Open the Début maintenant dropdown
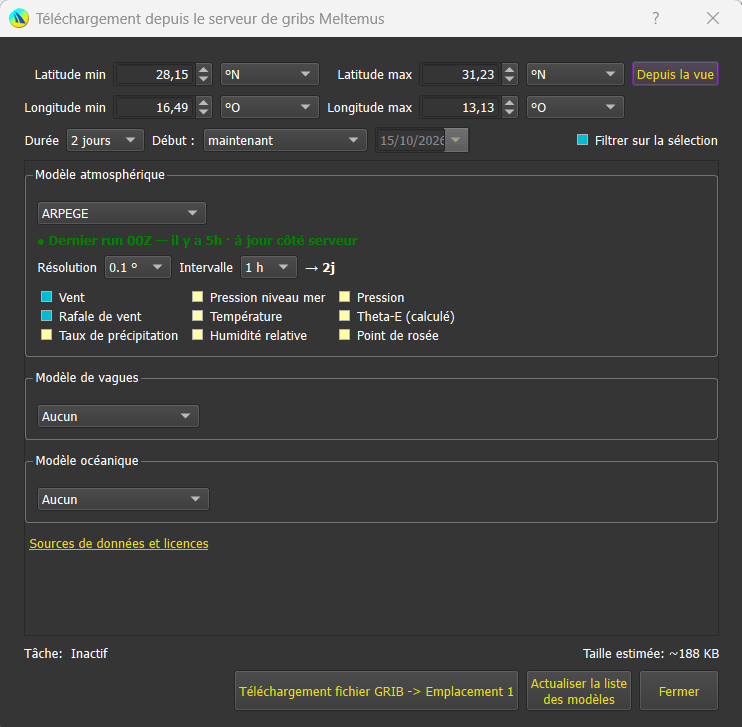This screenshot has width=742, height=727. (285, 141)
